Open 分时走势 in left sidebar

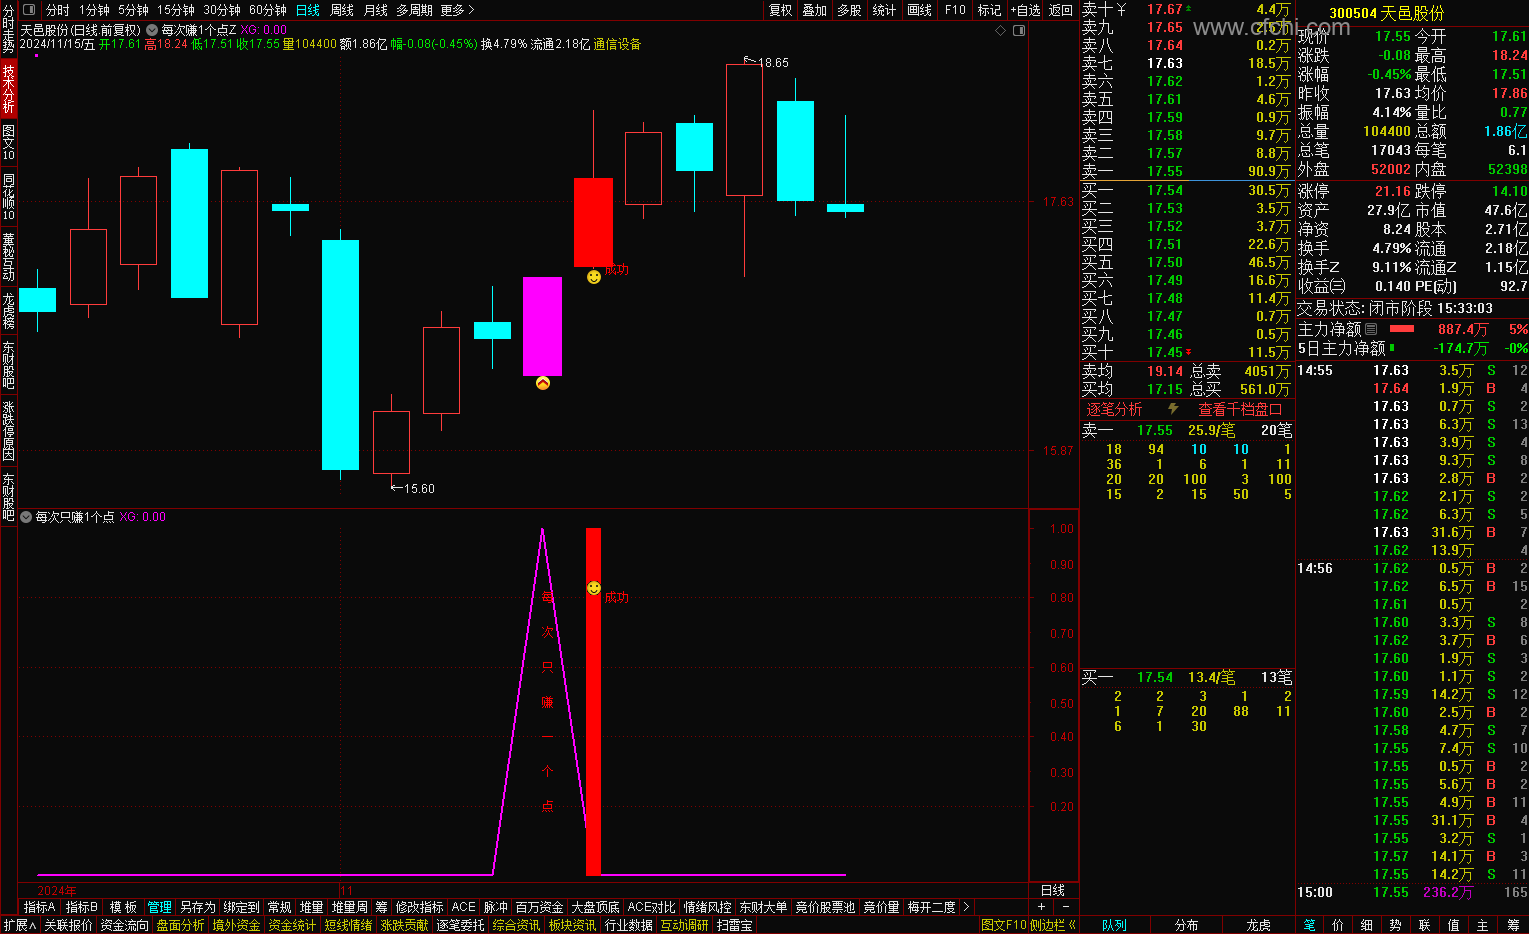coord(9,28)
